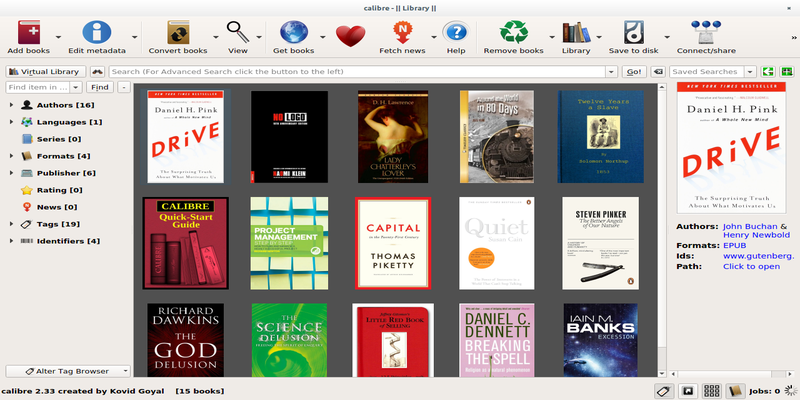Select Calibre Quick-Start Guide cover

tap(185, 243)
